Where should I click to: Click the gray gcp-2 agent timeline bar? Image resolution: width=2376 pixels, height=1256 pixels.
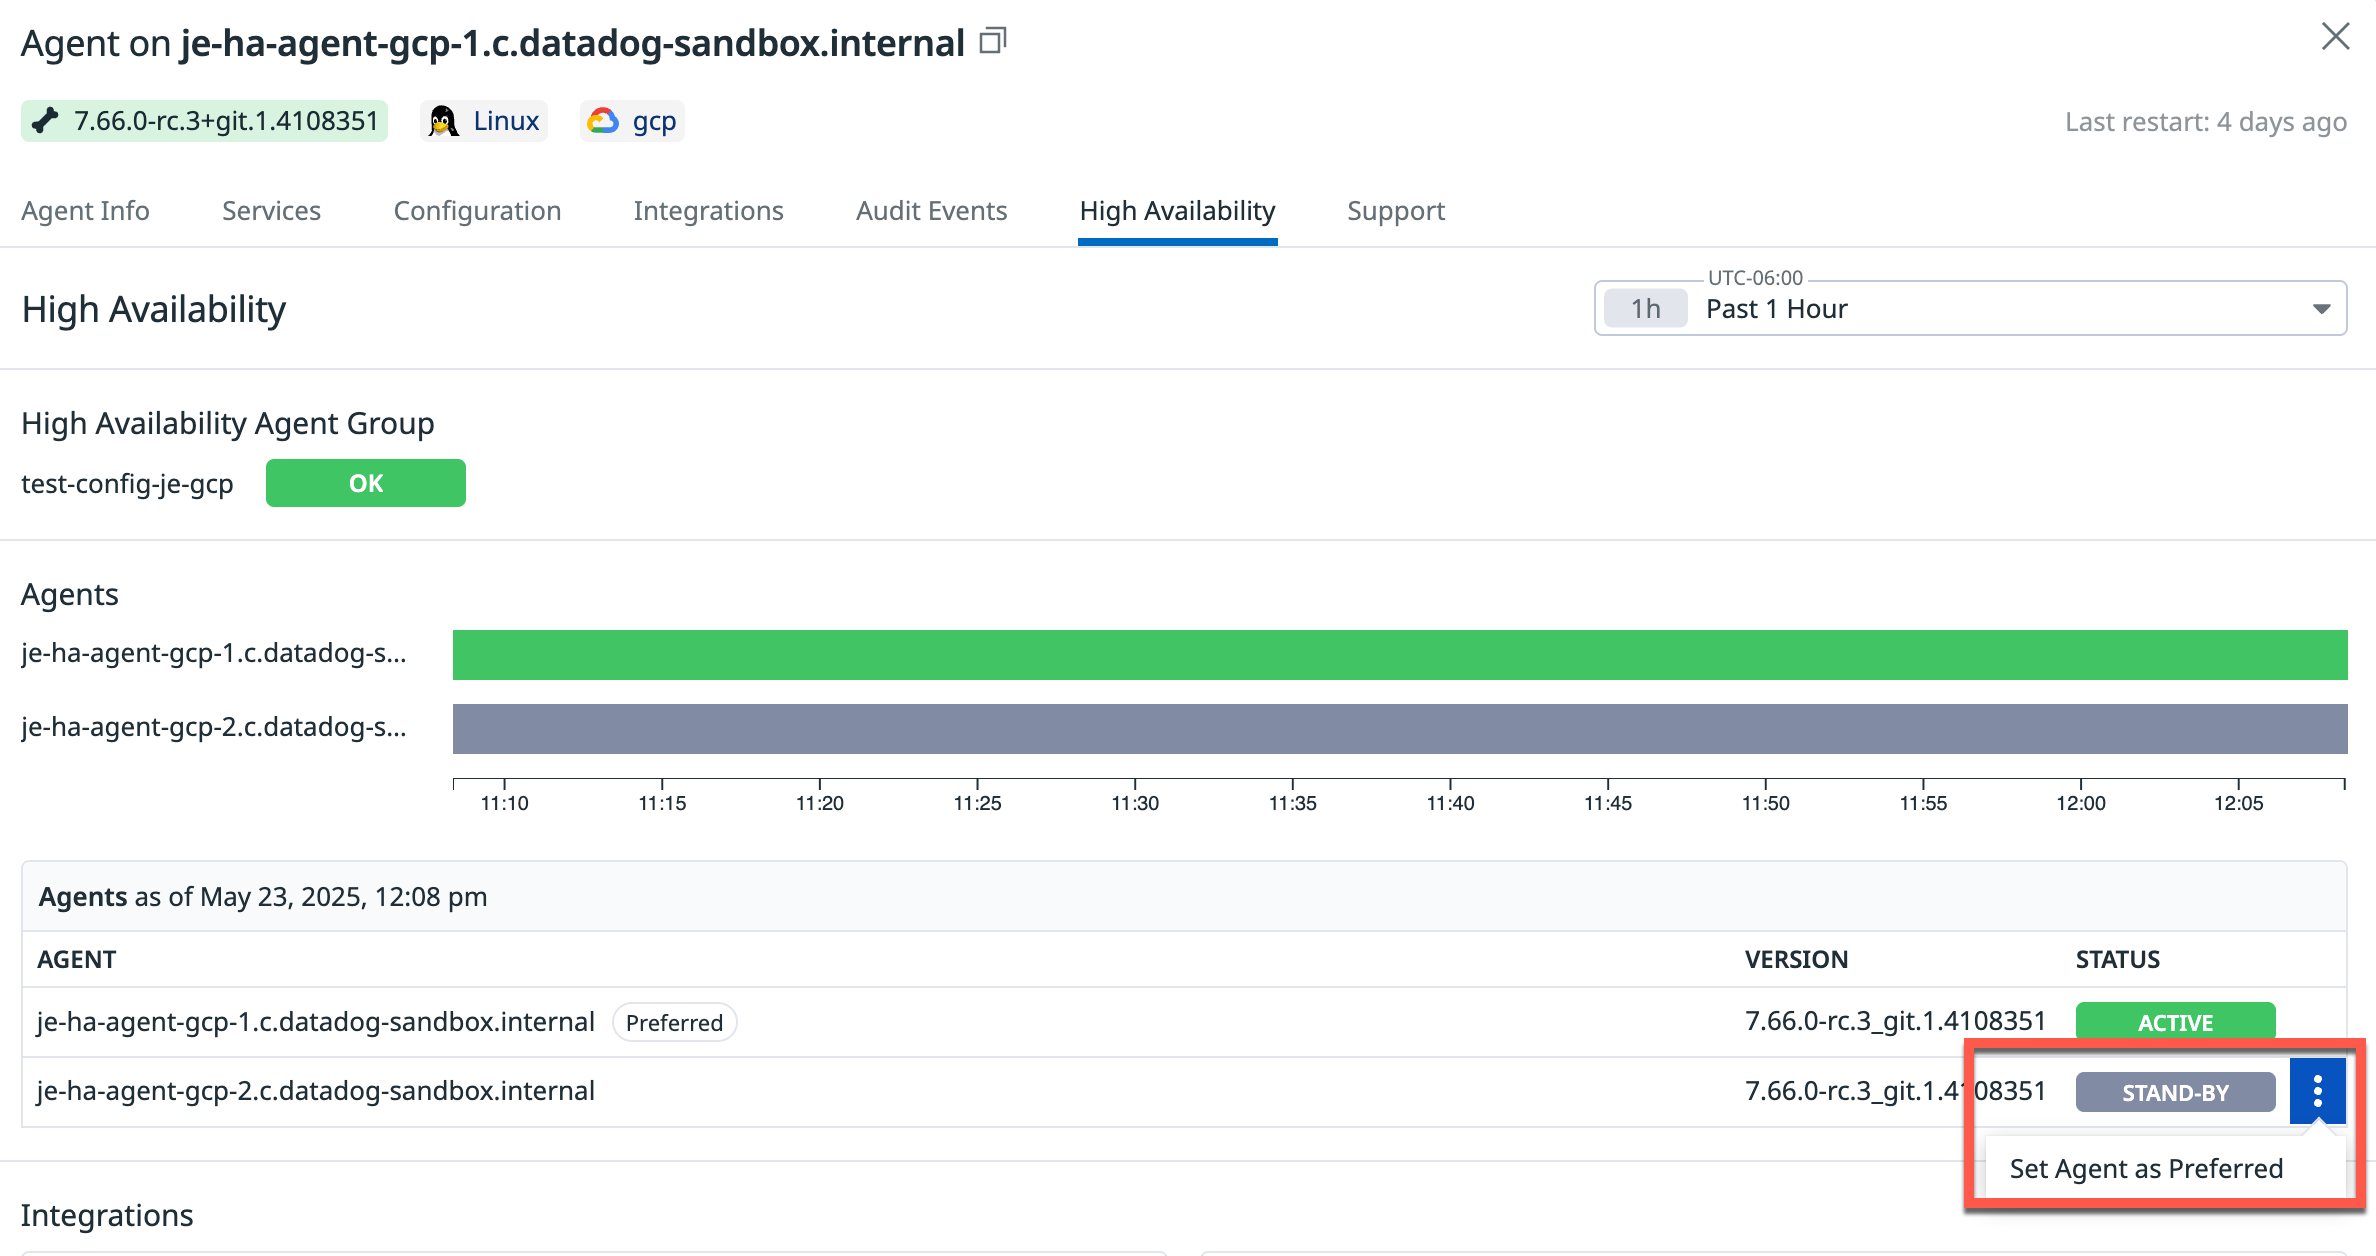(x=1400, y=729)
